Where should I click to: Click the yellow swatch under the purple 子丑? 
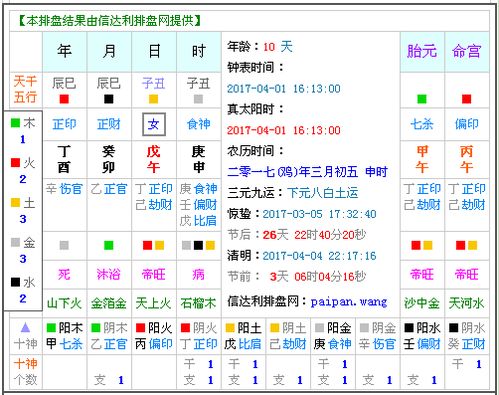[x=153, y=99]
